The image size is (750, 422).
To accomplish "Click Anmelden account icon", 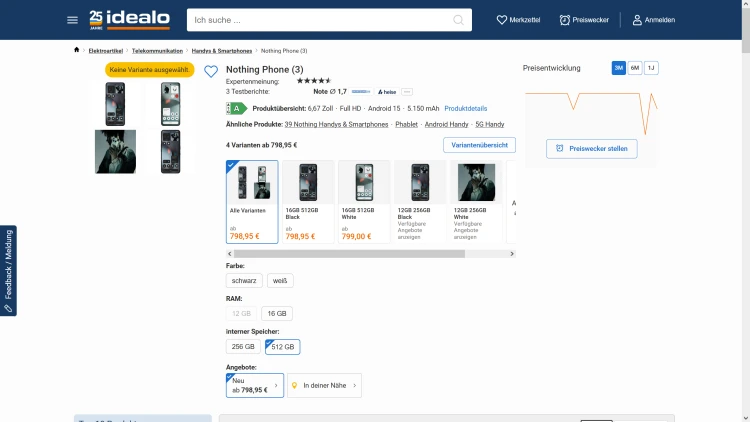I will 653,20.
